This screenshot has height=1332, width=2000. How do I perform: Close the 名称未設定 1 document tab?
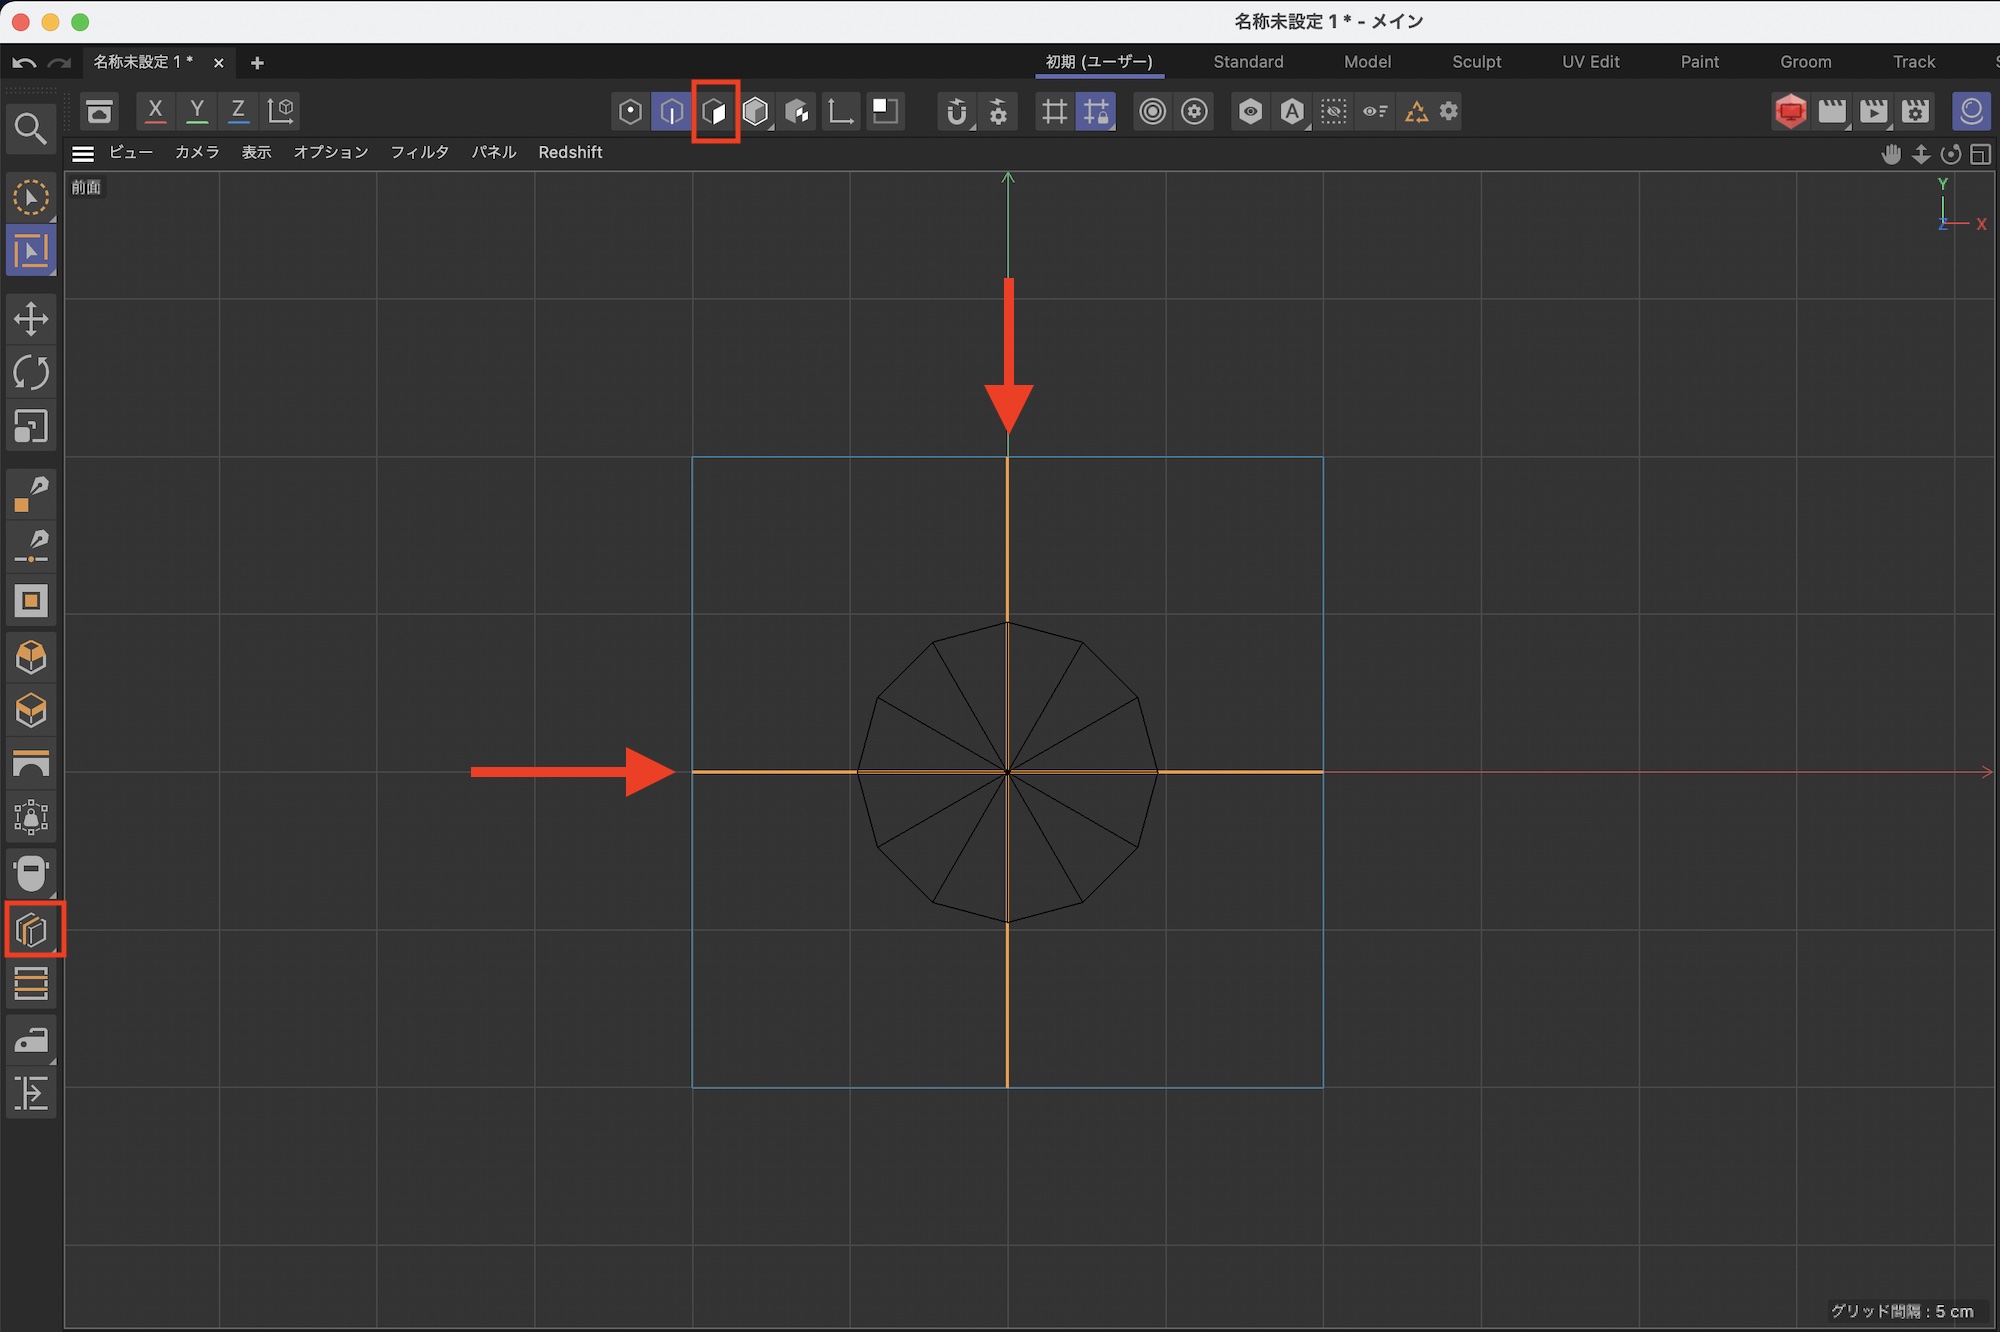[x=219, y=63]
